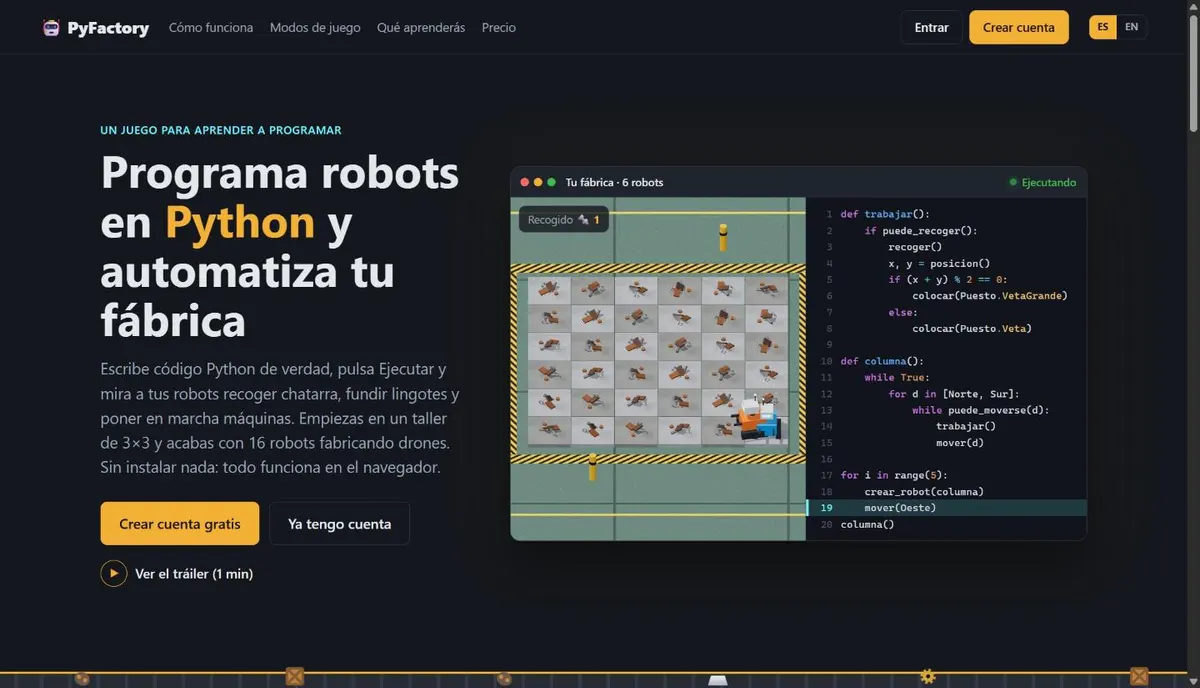Click code line for i in range(5):

[894, 475]
